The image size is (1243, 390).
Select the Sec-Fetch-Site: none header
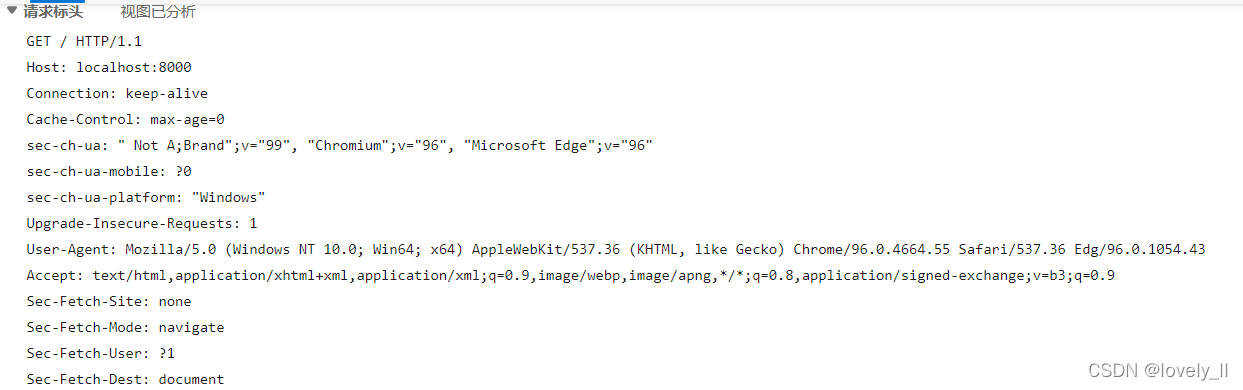click(x=109, y=301)
